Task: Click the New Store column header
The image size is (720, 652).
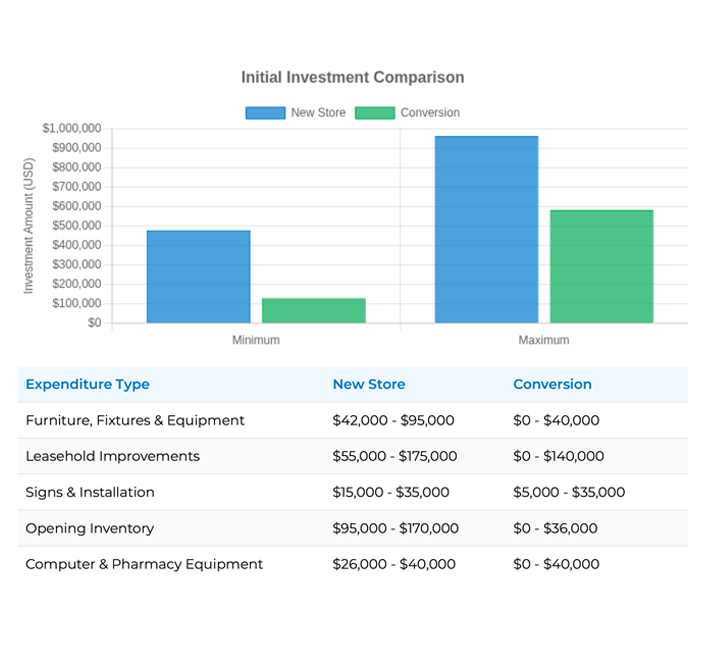Action: click(x=368, y=384)
